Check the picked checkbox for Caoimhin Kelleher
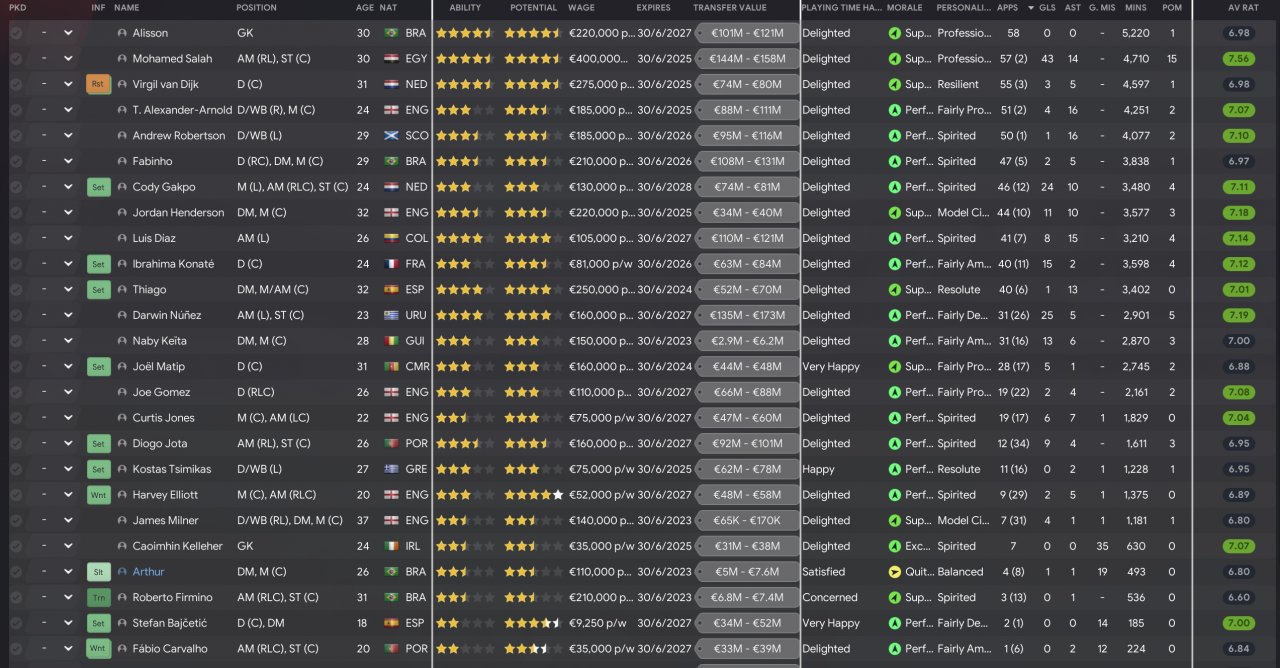 click(x=16, y=546)
